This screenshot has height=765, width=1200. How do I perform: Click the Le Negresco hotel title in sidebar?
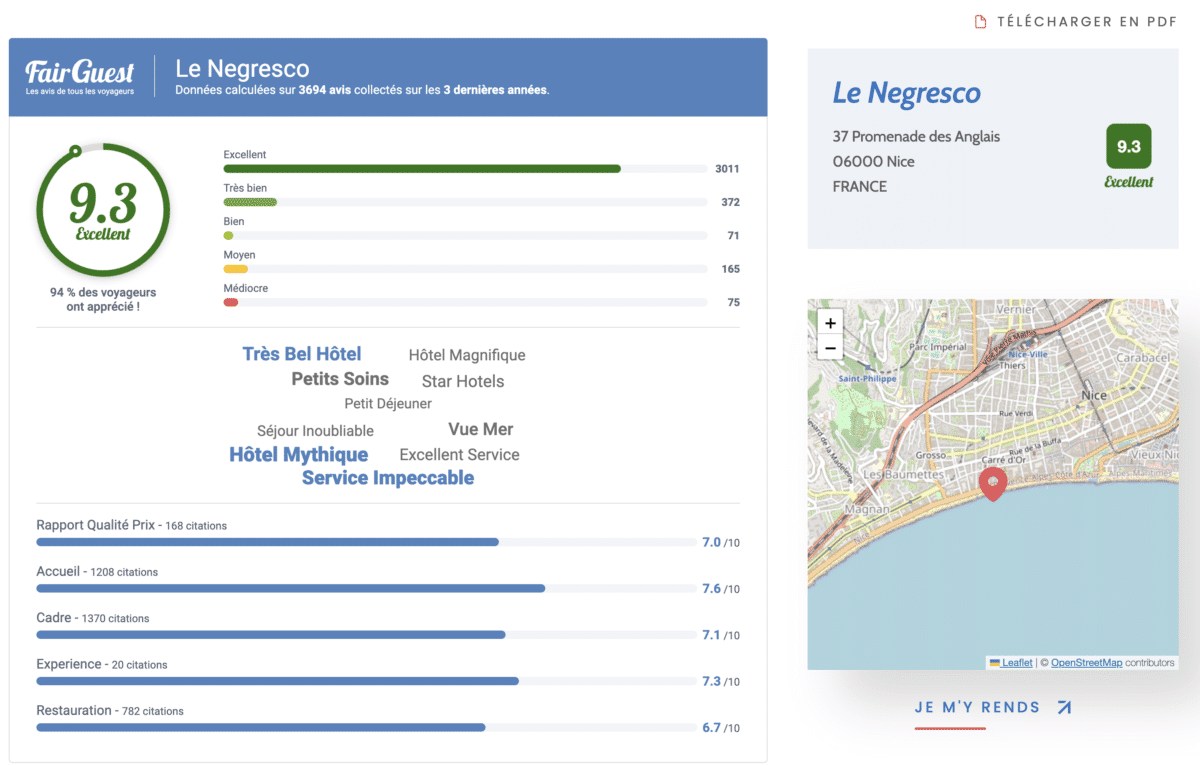tap(906, 93)
